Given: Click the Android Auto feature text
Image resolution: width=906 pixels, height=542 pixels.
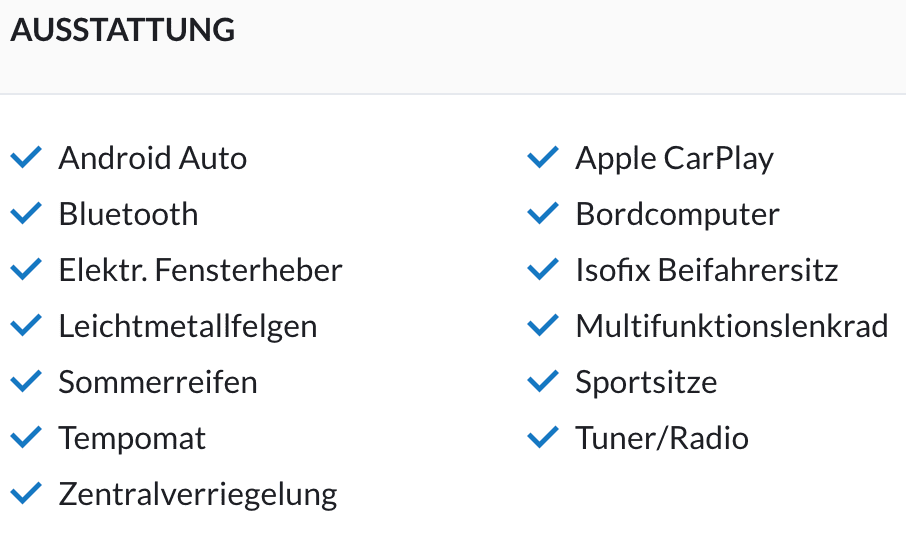Looking at the screenshot, I should 153,158.
